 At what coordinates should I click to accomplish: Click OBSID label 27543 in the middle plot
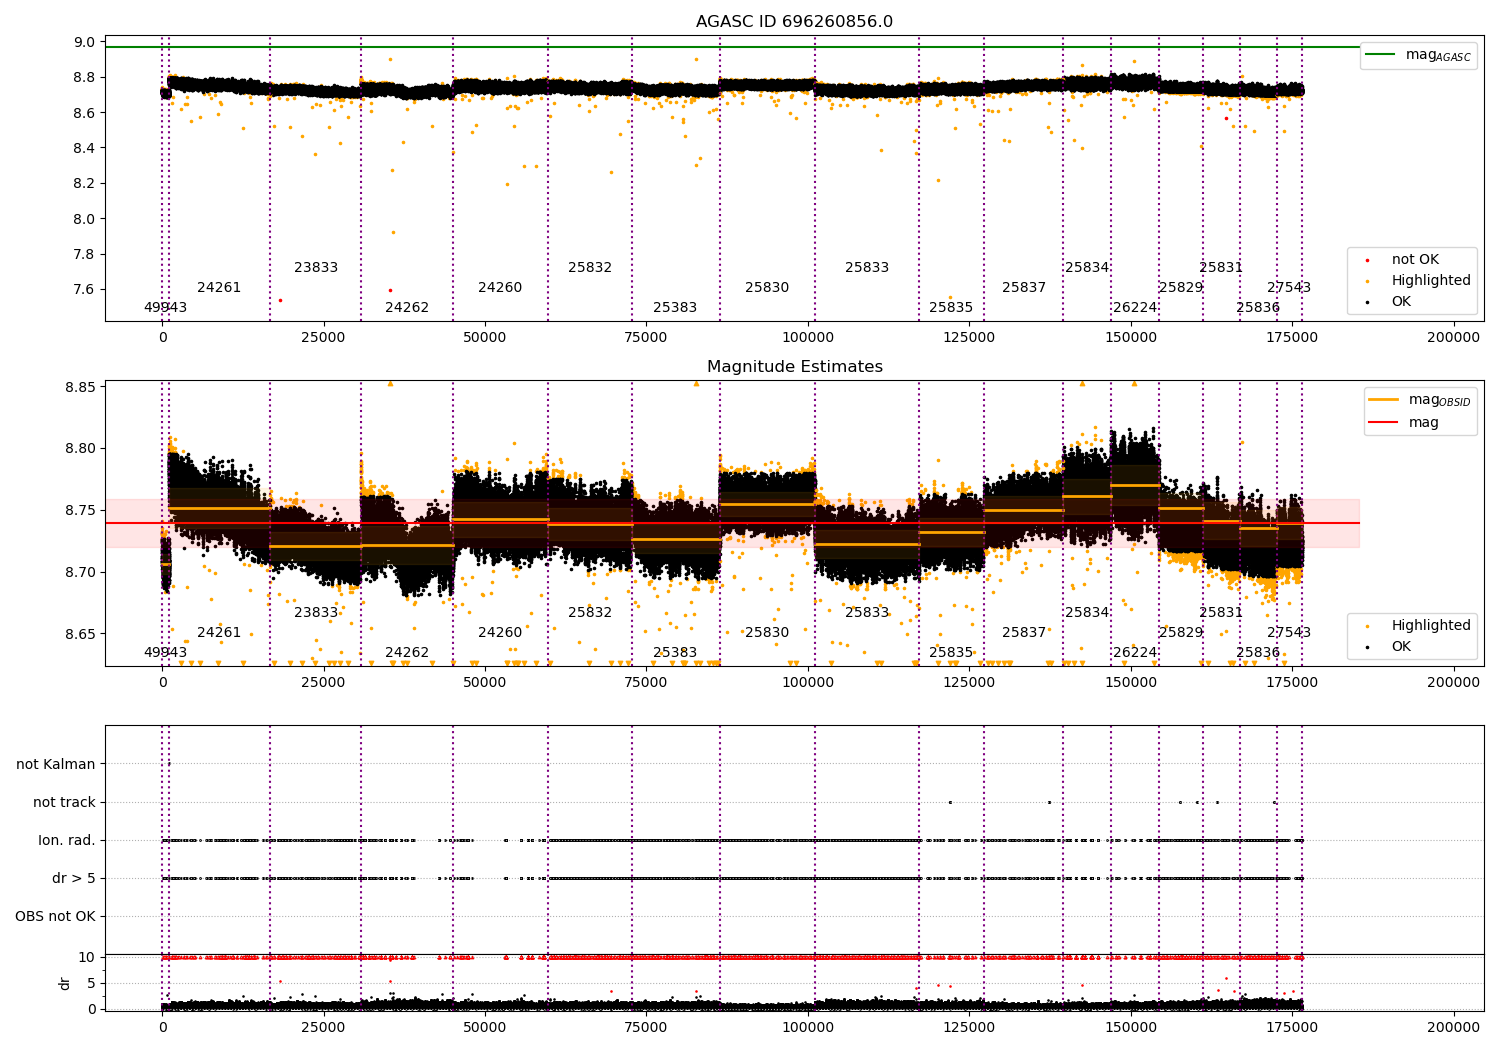1289,633
